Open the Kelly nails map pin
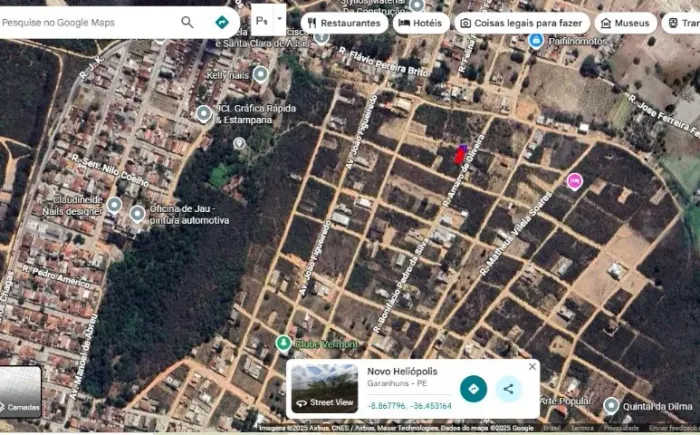The width and height of the screenshot is (700, 435). 260,75
